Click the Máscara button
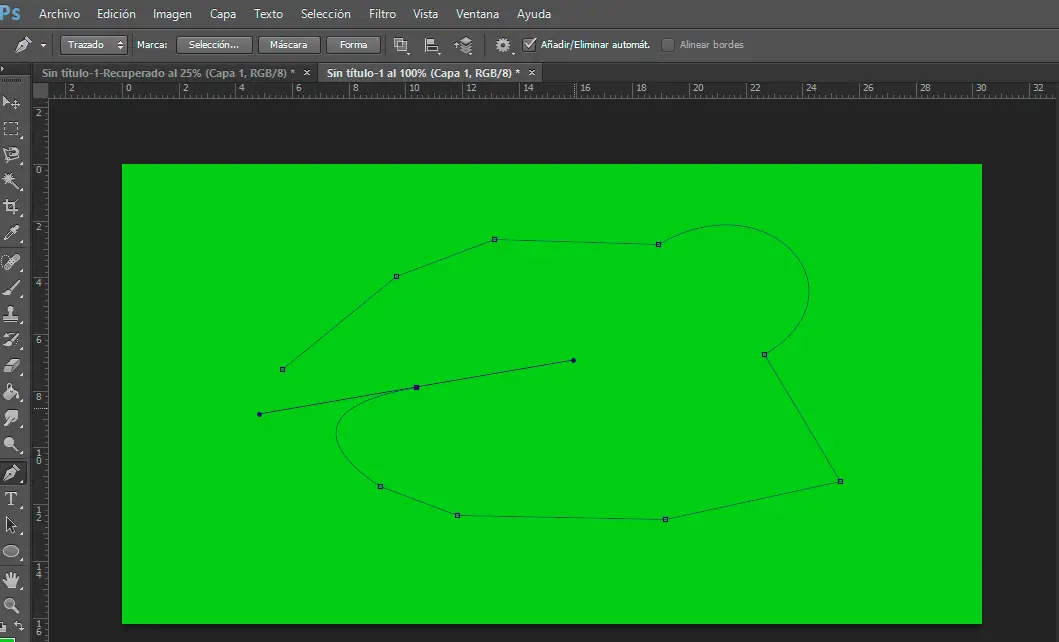Screen dimensions: 1059x642 point(289,45)
